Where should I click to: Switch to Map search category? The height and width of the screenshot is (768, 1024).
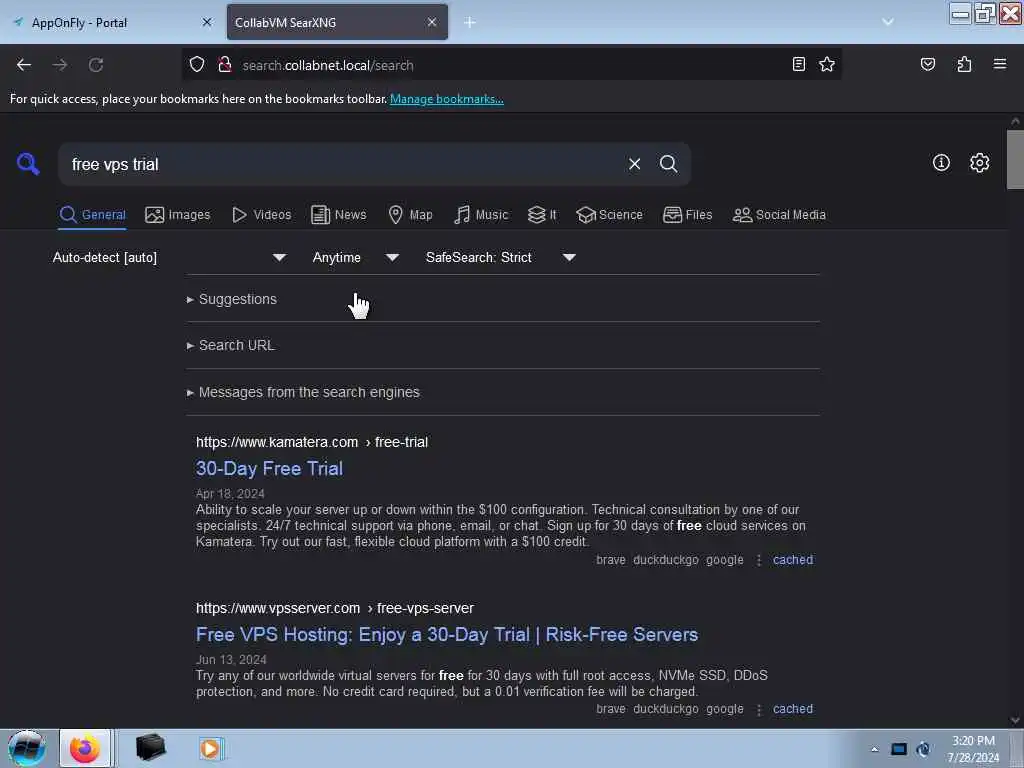click(410, 215)
